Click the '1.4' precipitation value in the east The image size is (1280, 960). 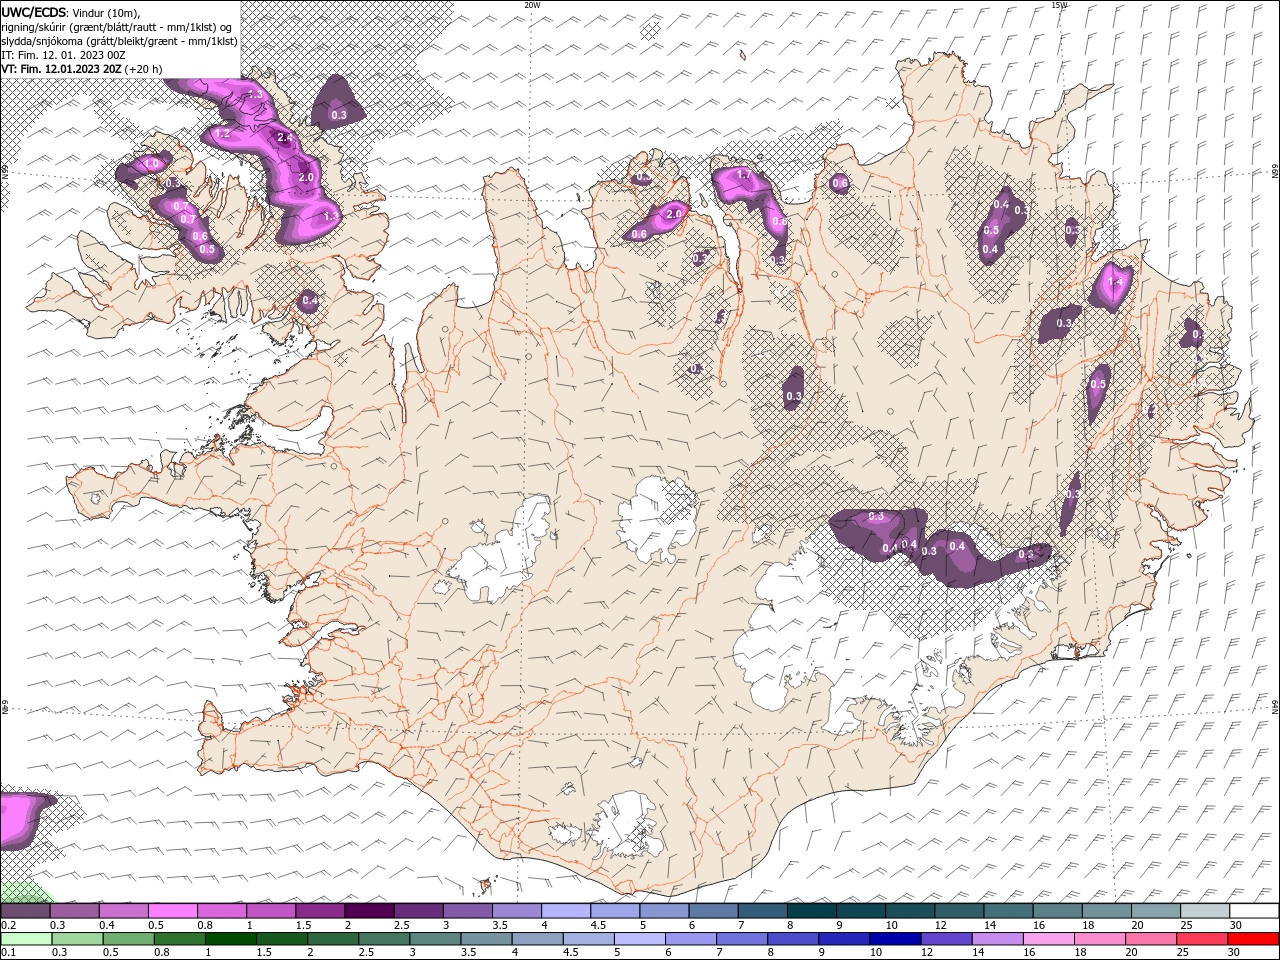coord(1117,283)
